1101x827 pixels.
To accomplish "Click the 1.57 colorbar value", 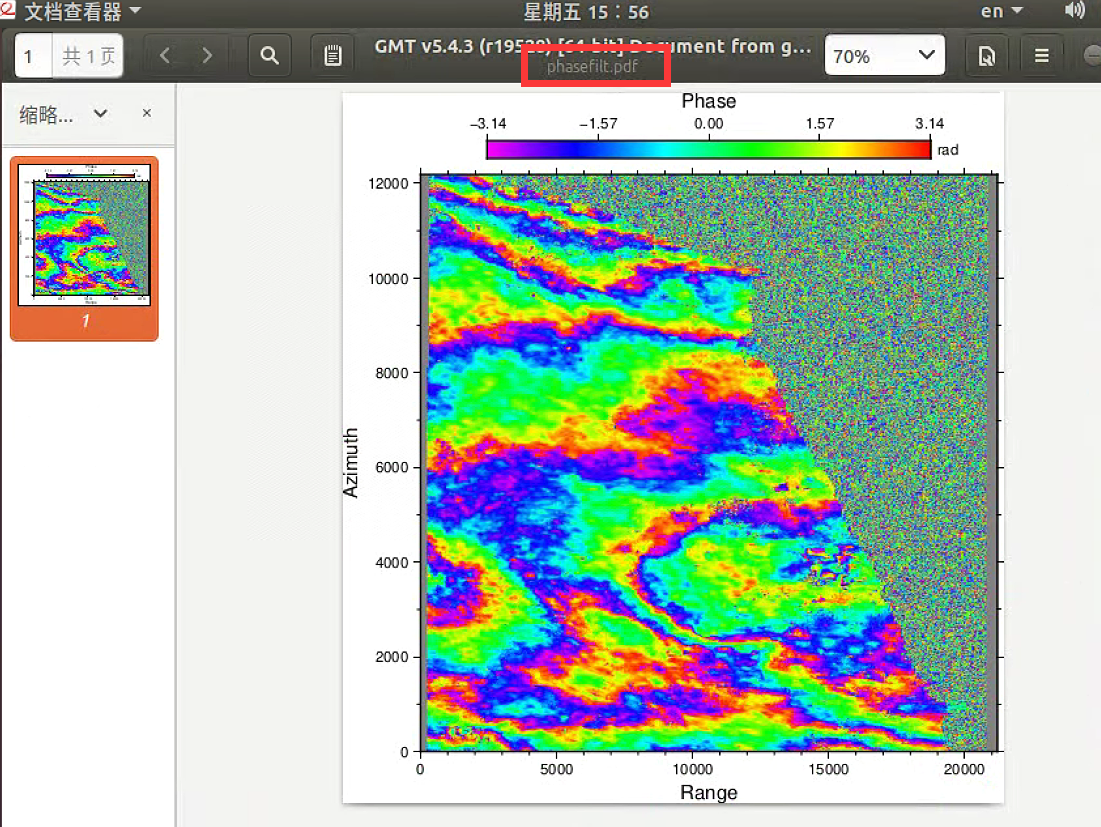I will click(819, 124).
